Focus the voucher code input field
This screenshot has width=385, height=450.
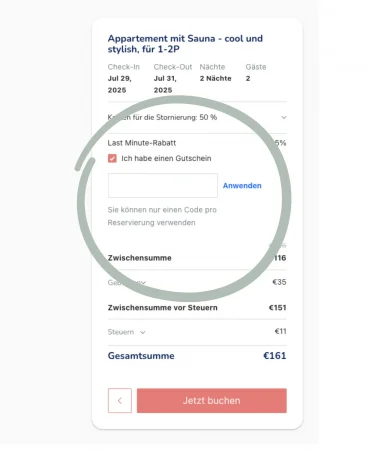[x=163, y=185]
